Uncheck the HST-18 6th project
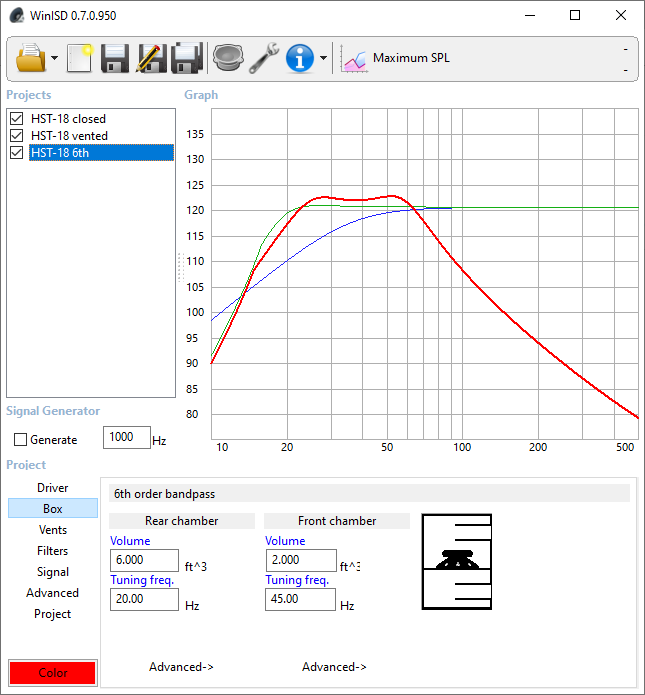 [x=16, y=152]
